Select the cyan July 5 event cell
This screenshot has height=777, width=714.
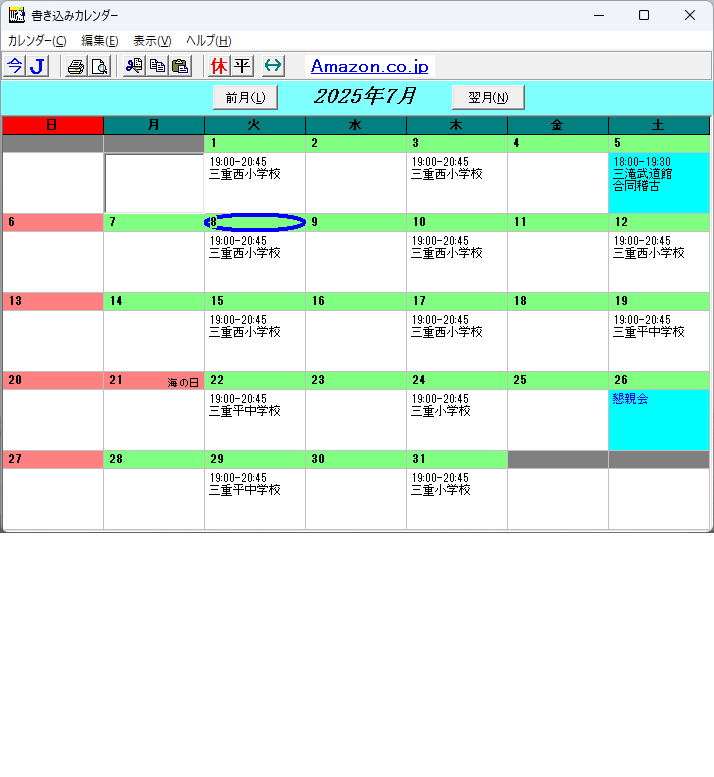[x=658, y=182]
